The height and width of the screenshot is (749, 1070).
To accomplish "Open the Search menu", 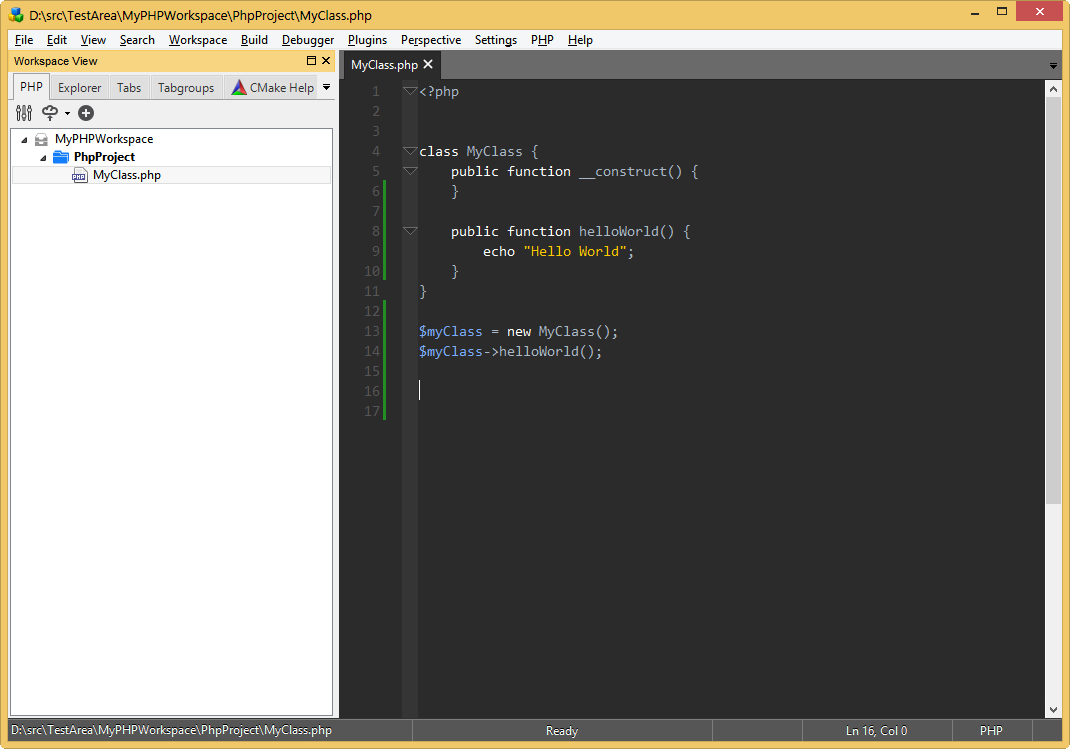I will 137,40.
